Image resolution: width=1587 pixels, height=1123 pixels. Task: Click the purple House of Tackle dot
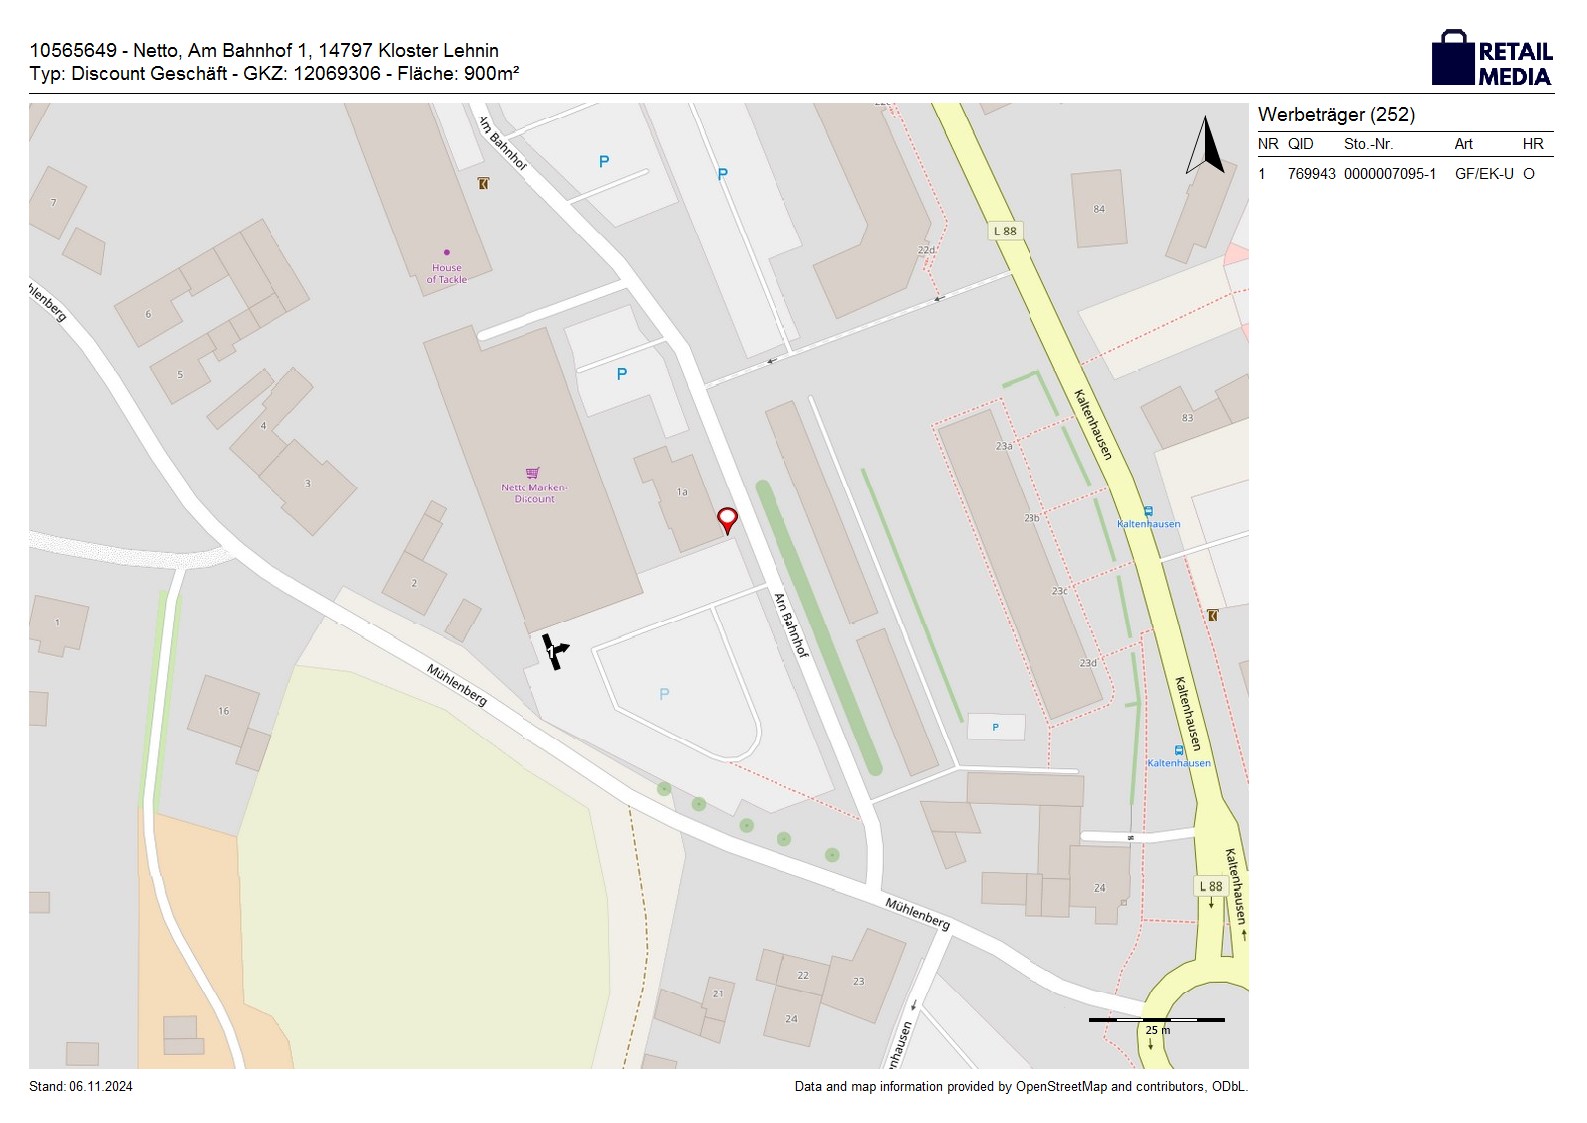(x=446, y=252)
